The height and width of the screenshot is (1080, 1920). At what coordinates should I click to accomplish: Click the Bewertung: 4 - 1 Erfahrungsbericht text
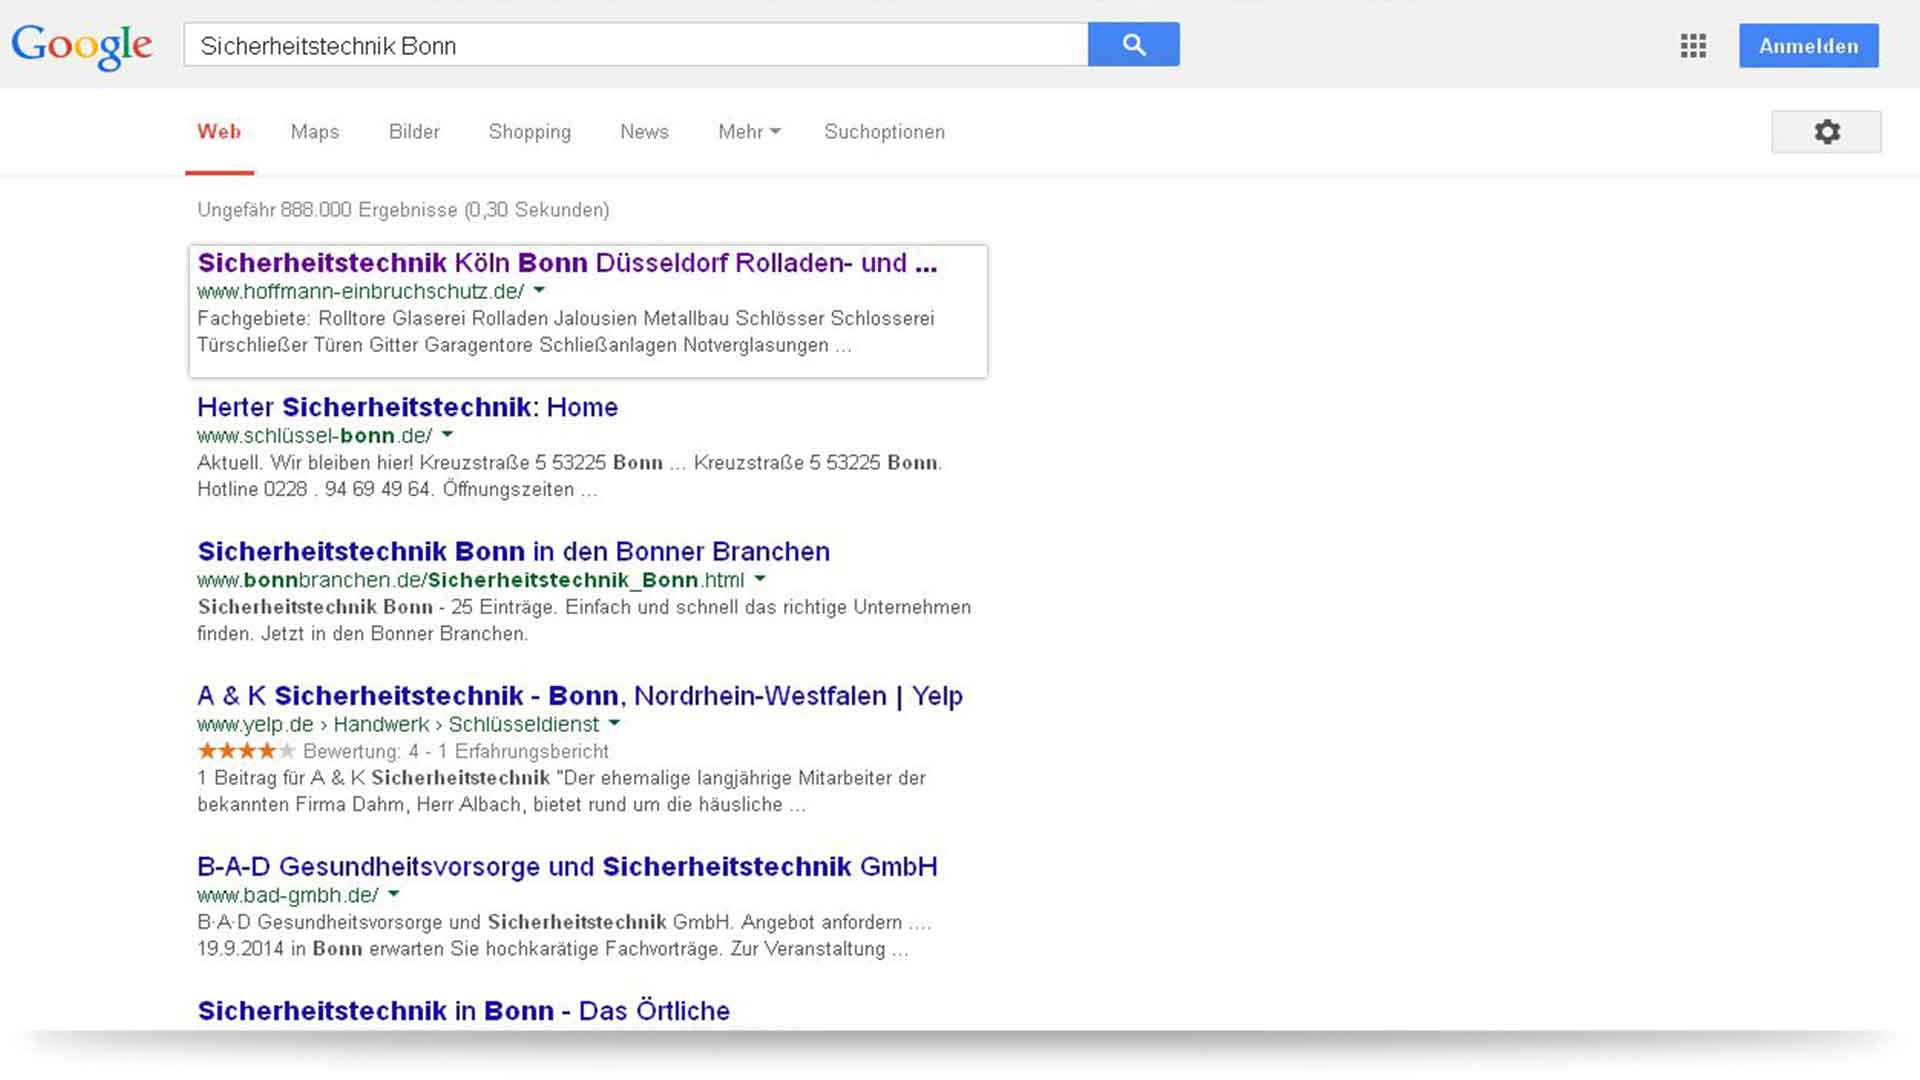coord(456,751)
